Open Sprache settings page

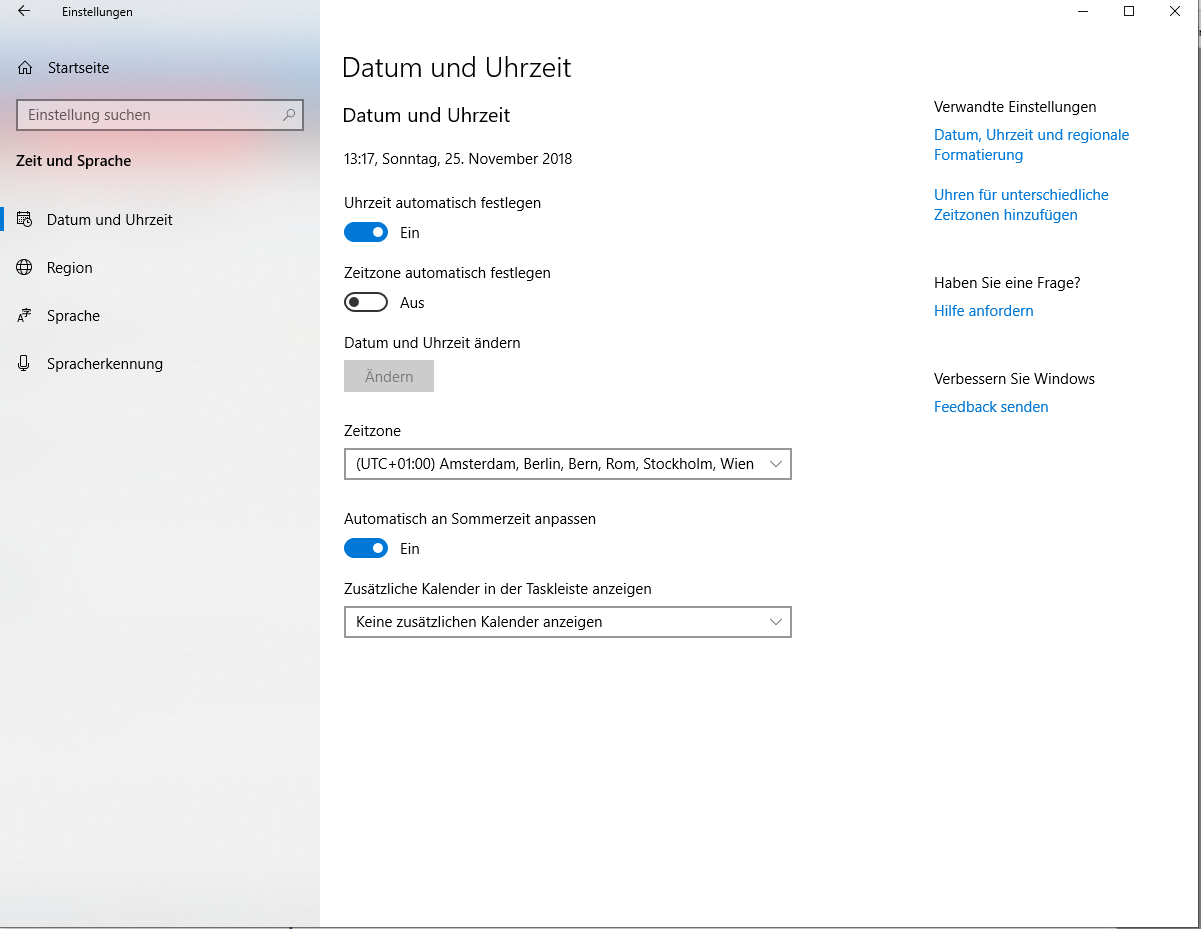pos(160,316)
